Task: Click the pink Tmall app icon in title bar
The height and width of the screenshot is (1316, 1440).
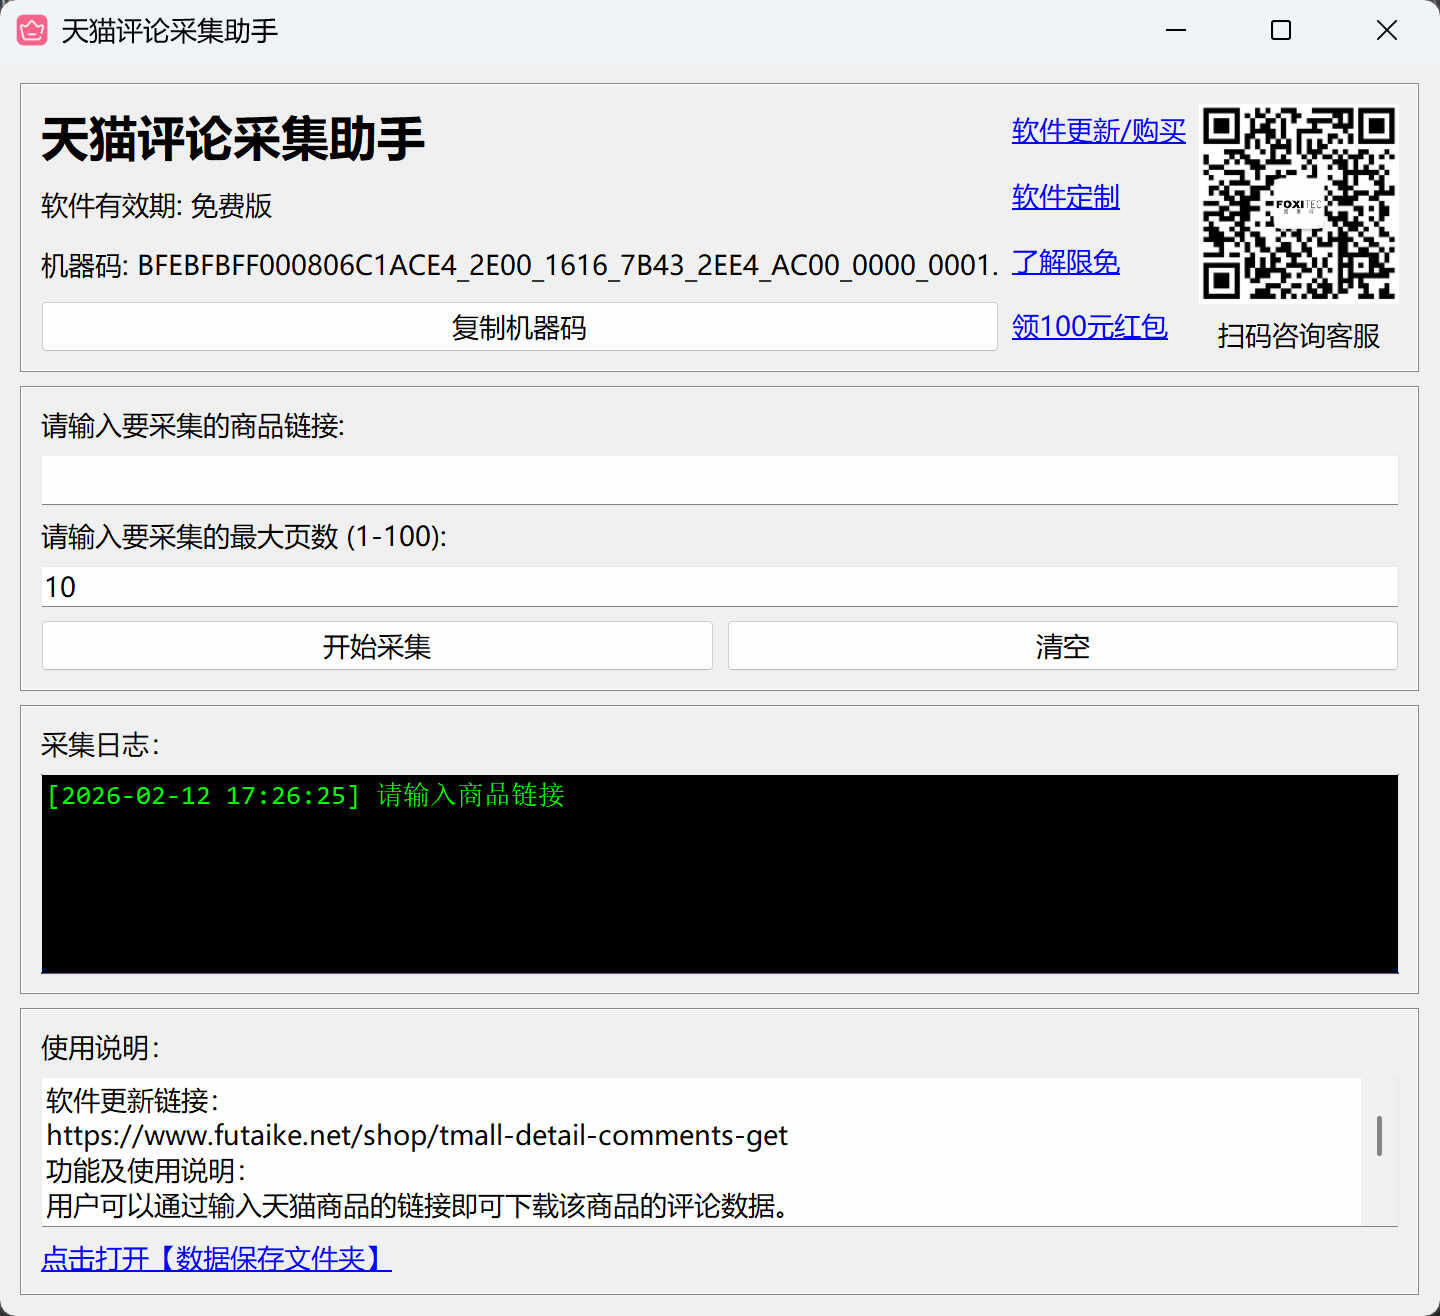Action: pyautogui.click(x=33, y=31)
